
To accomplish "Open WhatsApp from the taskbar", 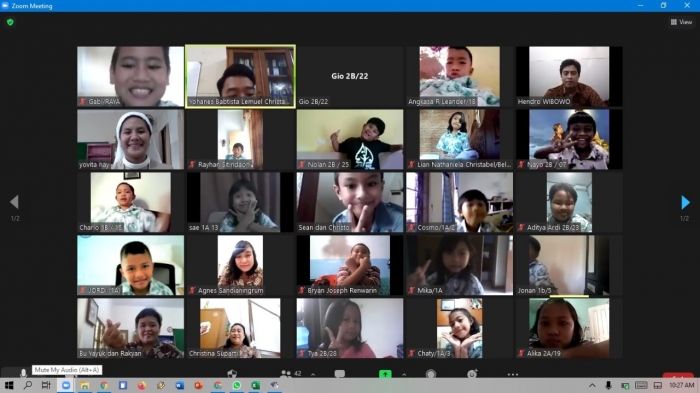I will click(x=237, y=385).
